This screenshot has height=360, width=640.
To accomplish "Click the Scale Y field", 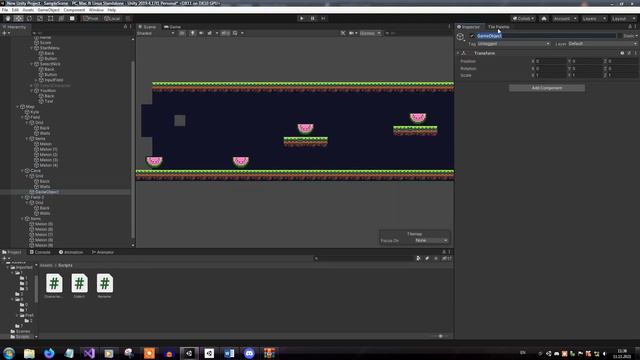I will 587,76.
